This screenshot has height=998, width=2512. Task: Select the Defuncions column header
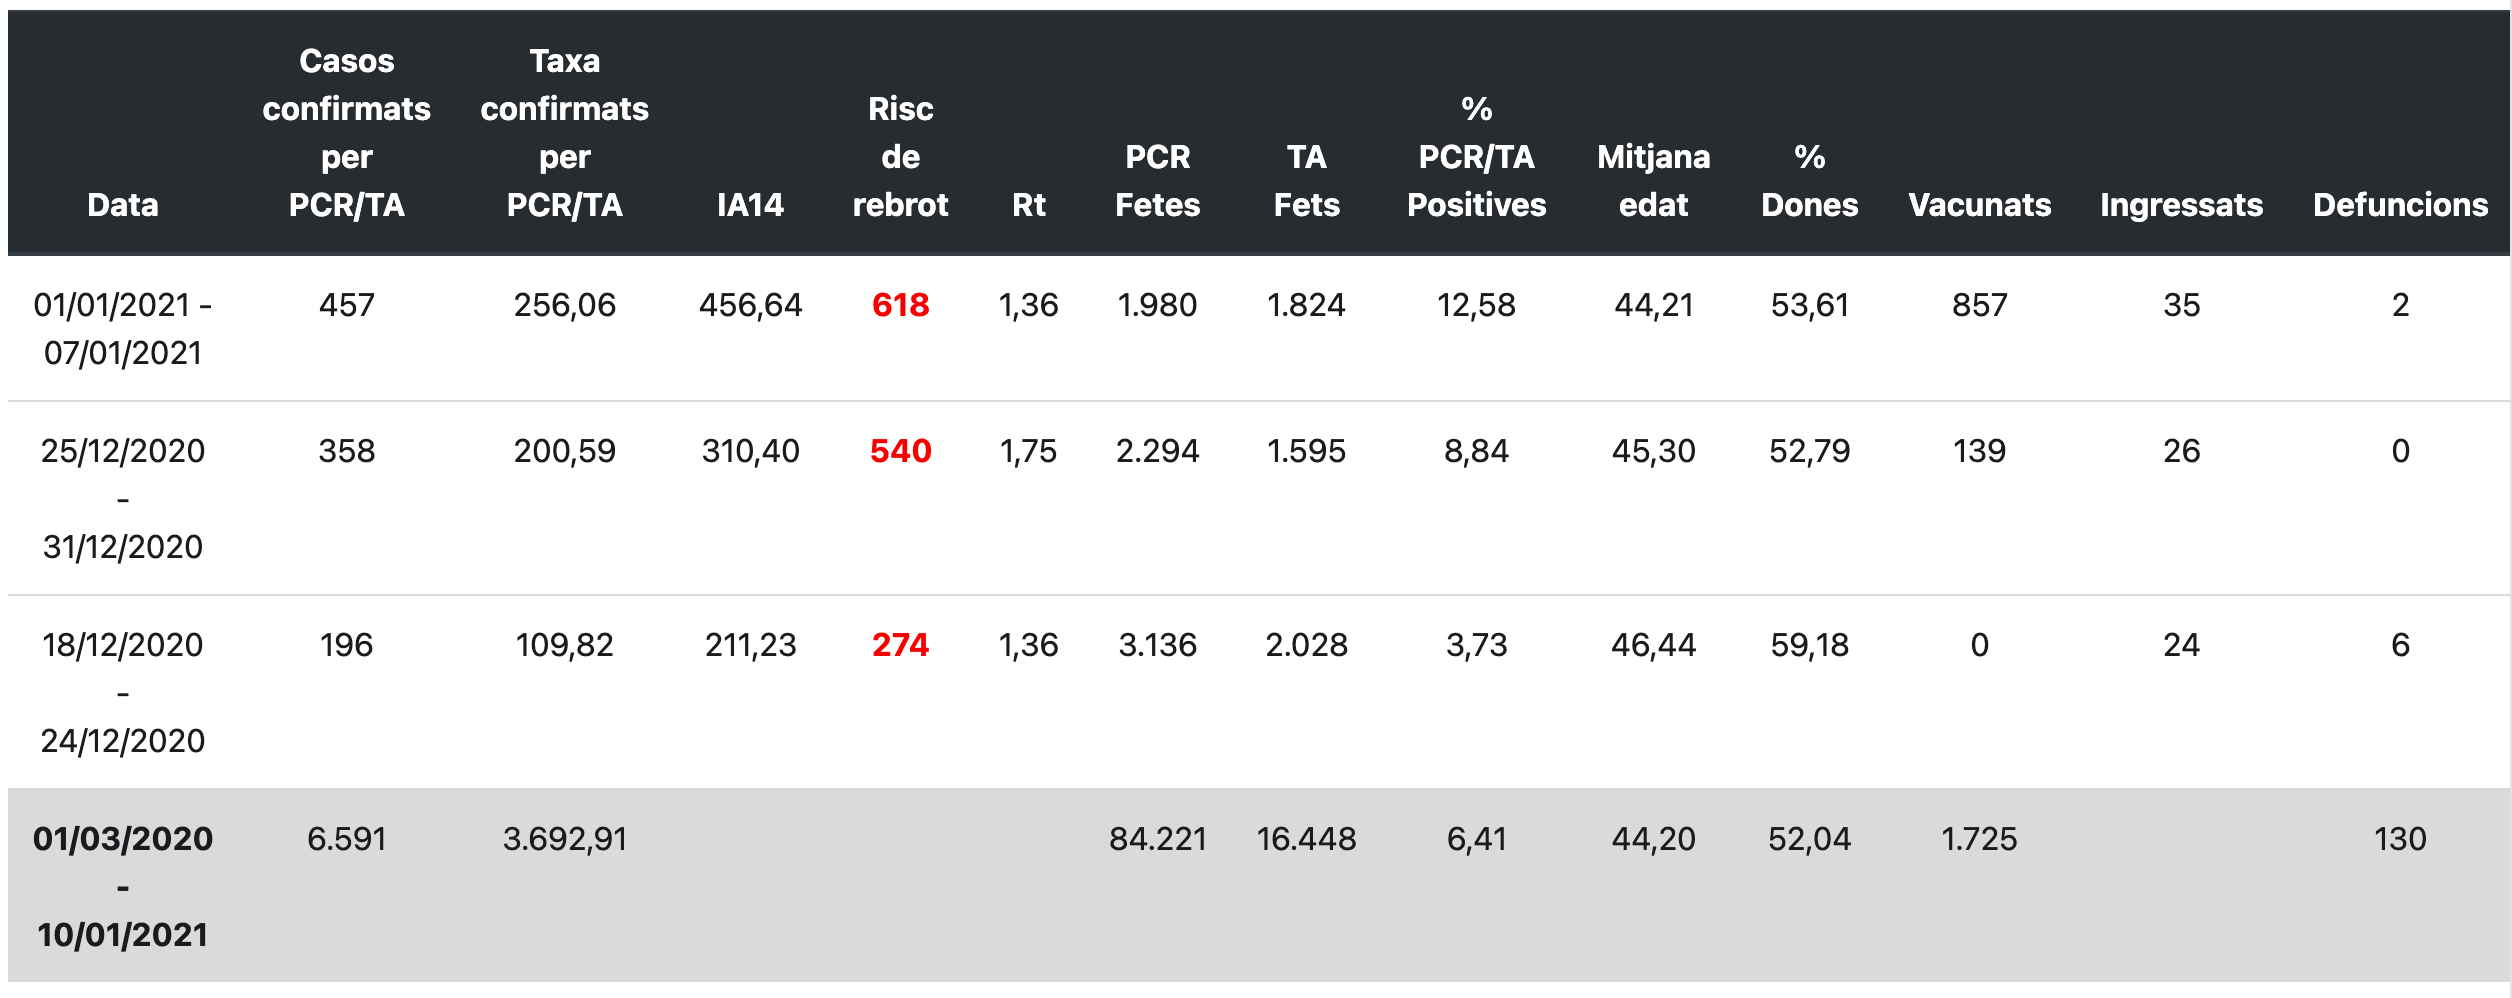click(2400, 205)
